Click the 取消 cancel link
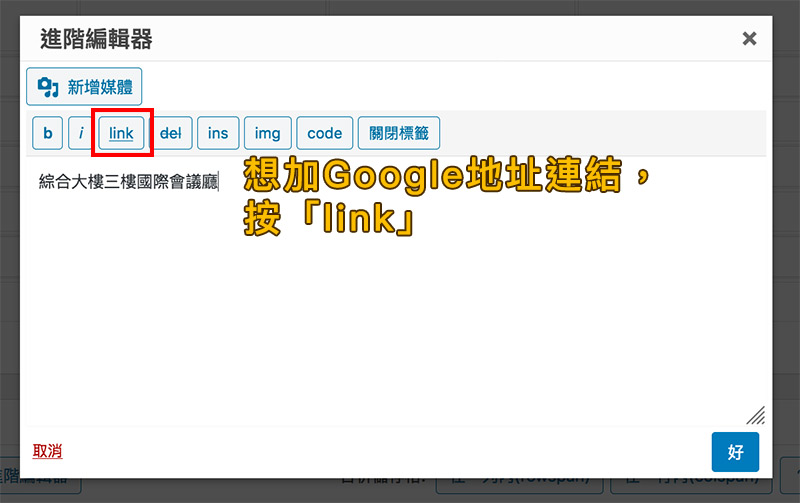This screenshot has height=503, width=800. point(47,452)
